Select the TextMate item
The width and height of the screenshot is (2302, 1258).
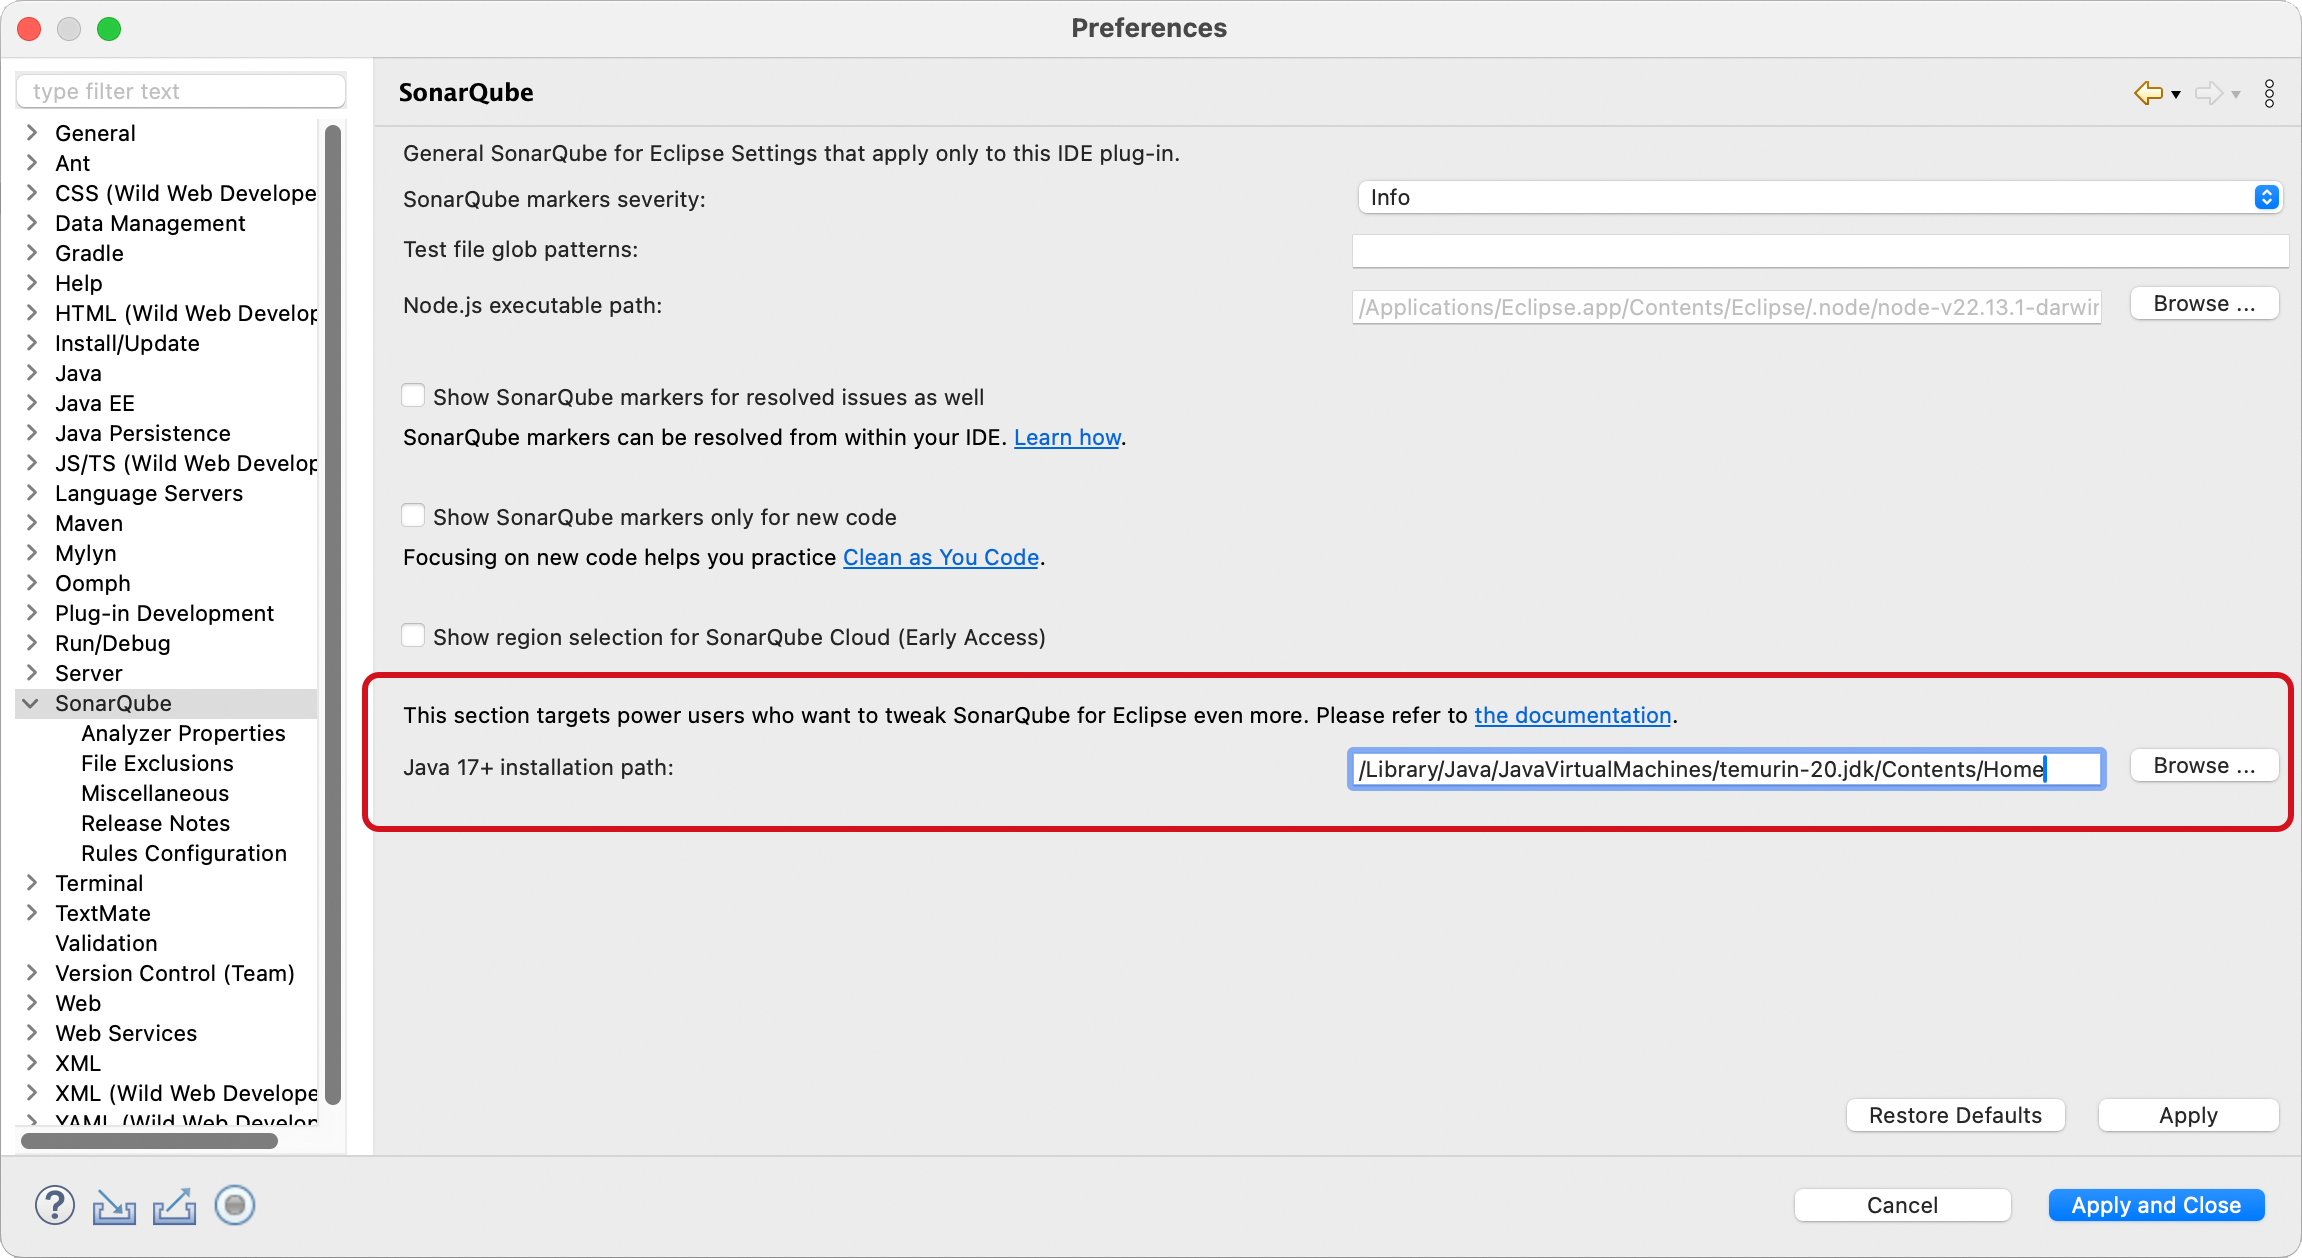103,913
